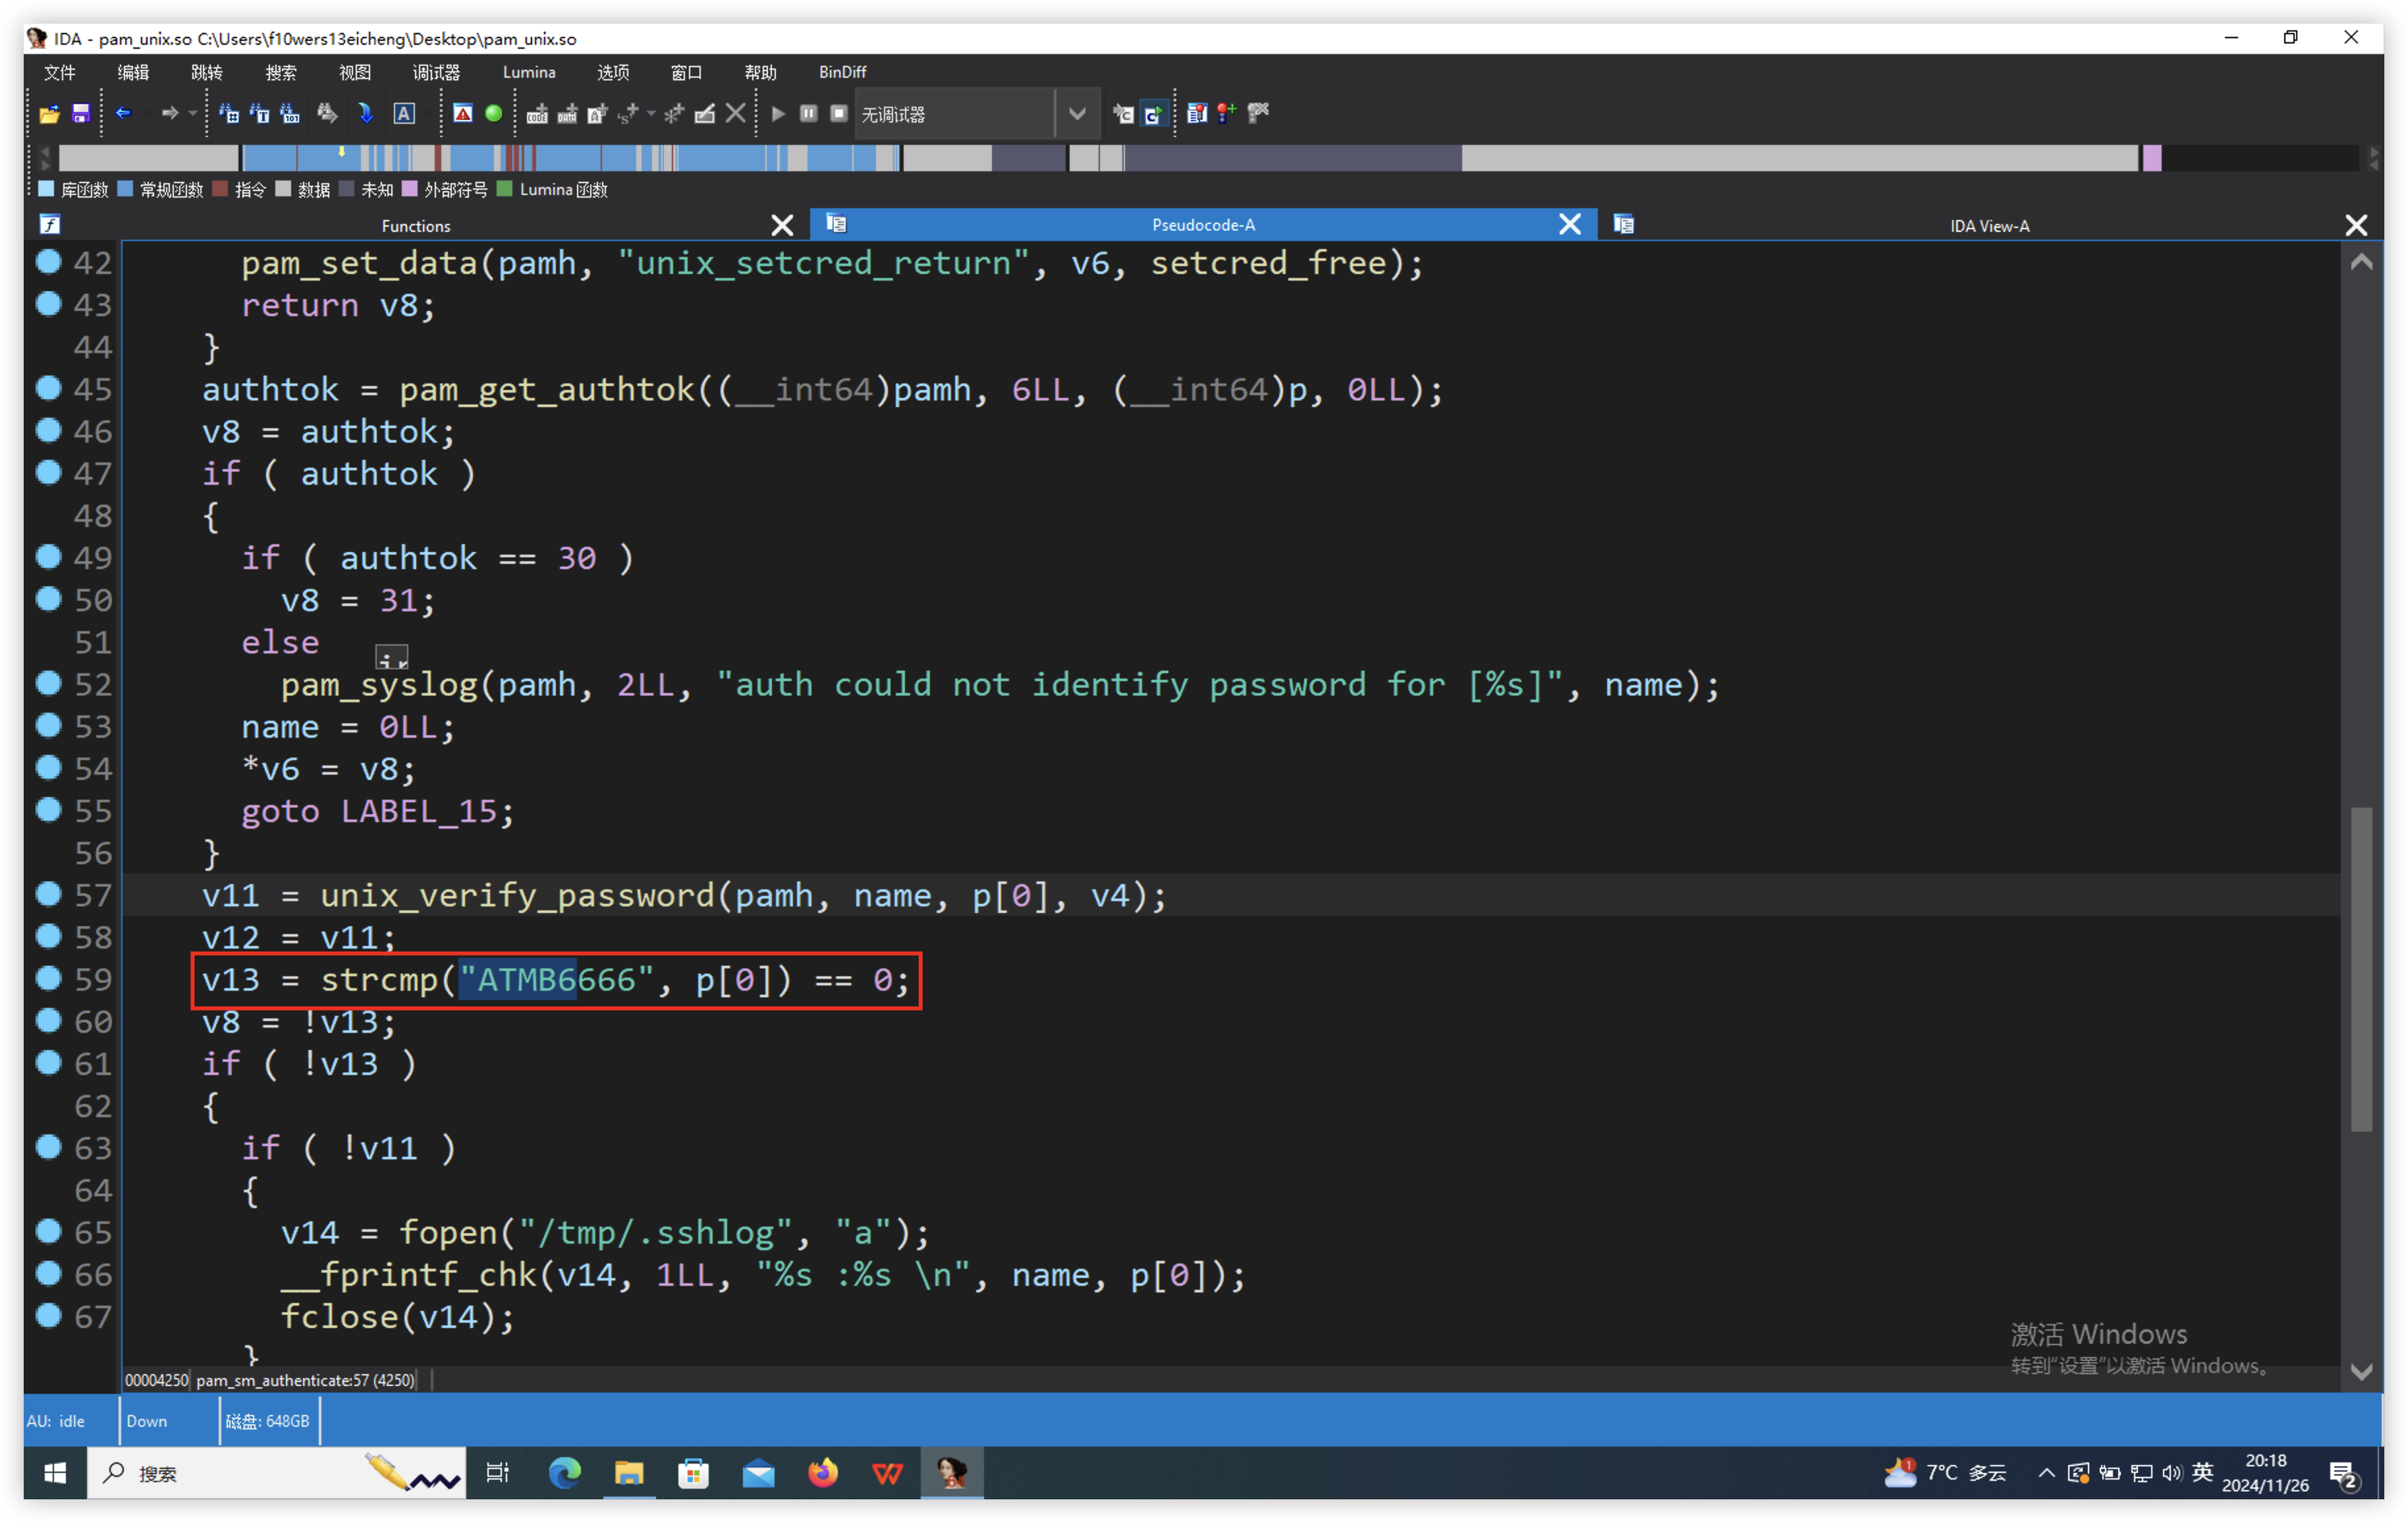Click the Lumina 函数 green legend swatch
The image size is (2408, 1523).
coord(504,188)
